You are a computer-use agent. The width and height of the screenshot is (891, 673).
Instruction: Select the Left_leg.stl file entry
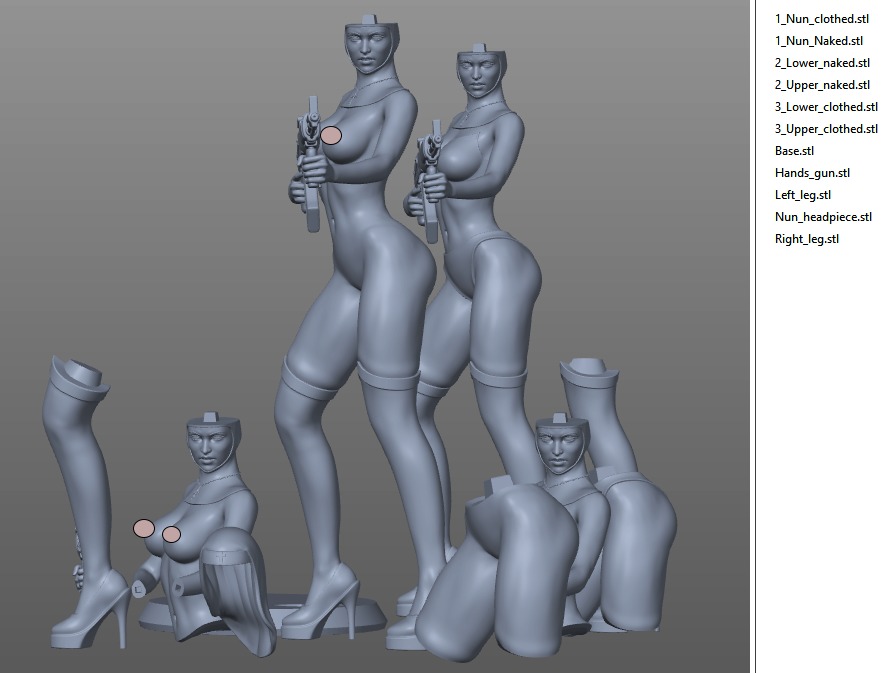click(803, 195)
